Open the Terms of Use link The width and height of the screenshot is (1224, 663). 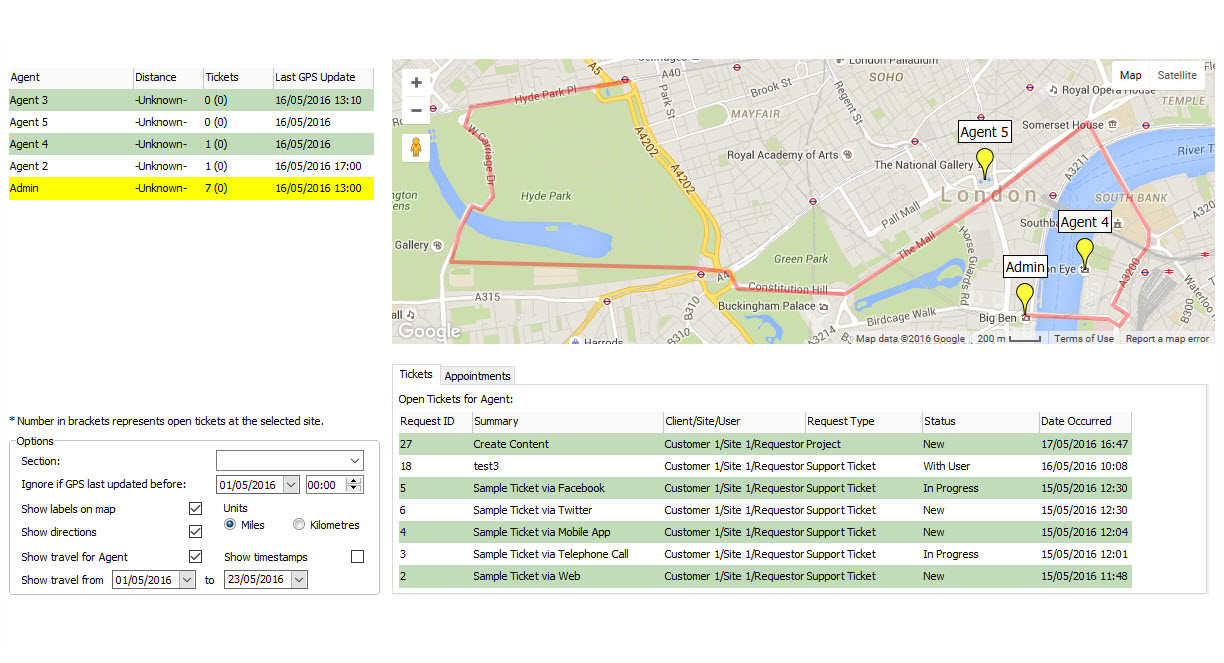click(1083, 339)
